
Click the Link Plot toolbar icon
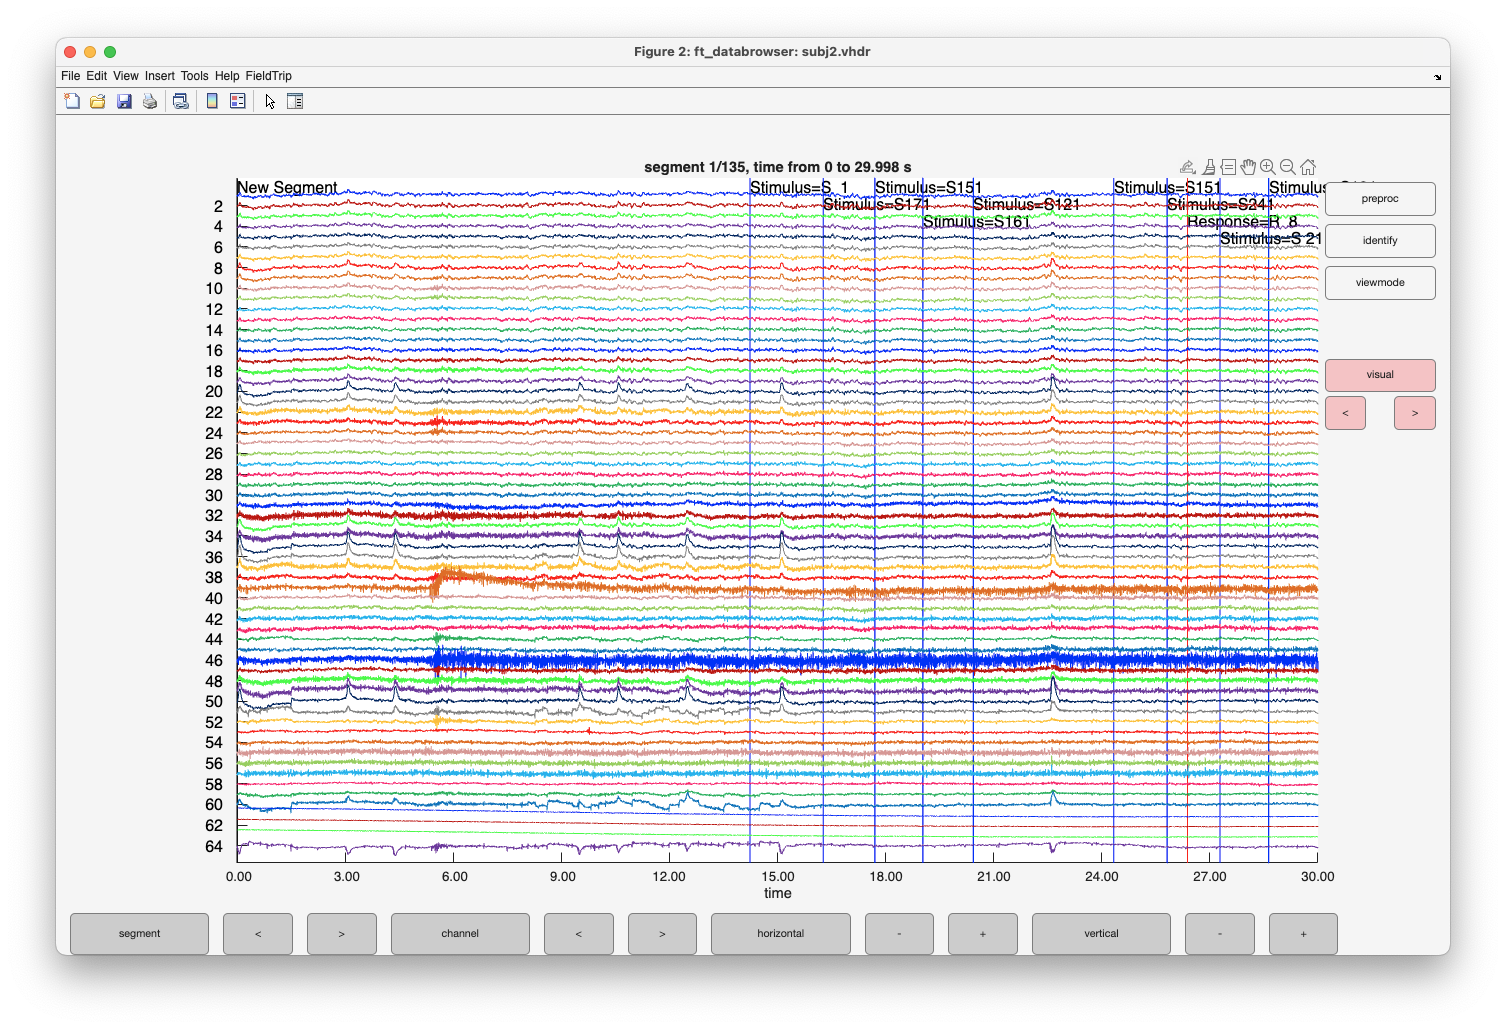(x=181, y=101)
